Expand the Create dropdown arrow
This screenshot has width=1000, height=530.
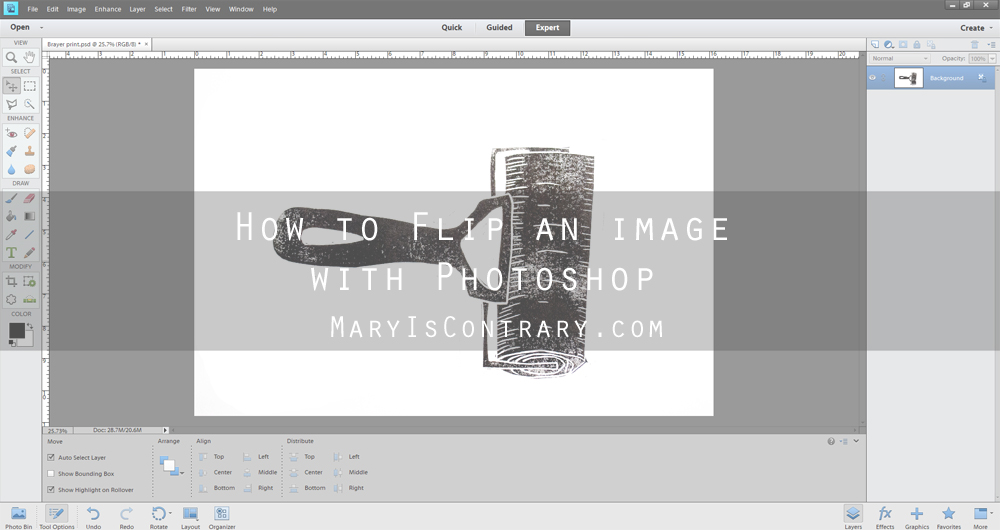pos(991,28)
